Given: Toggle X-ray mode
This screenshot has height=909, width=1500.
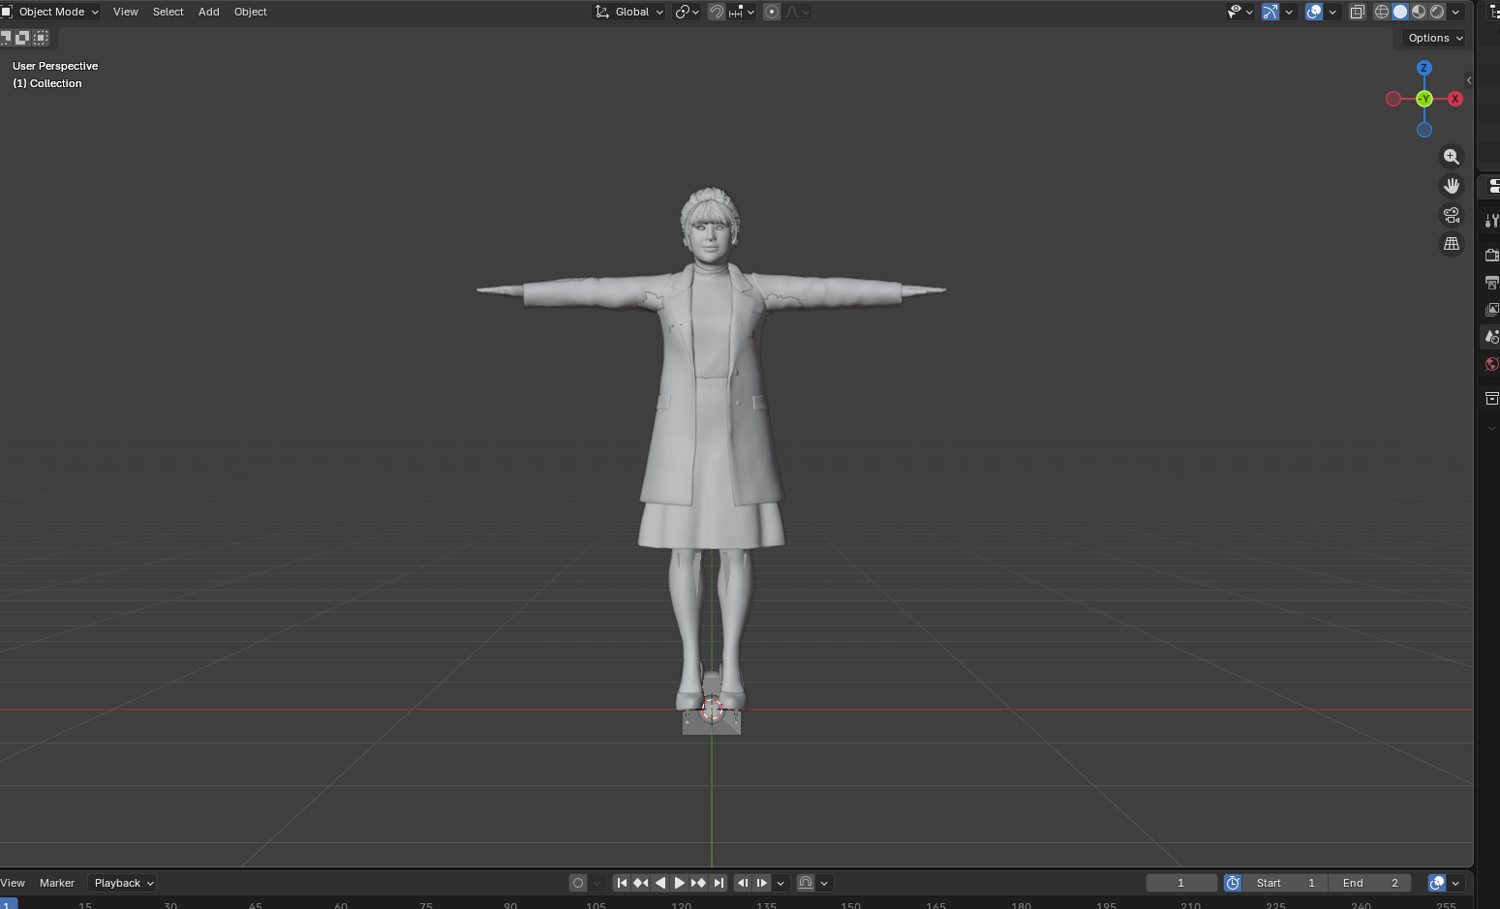Looking at the screenshot, I should click(1357, 12).
